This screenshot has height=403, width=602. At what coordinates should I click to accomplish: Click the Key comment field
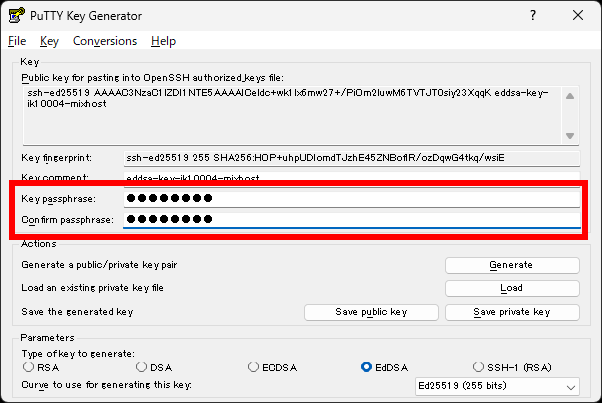352,177
